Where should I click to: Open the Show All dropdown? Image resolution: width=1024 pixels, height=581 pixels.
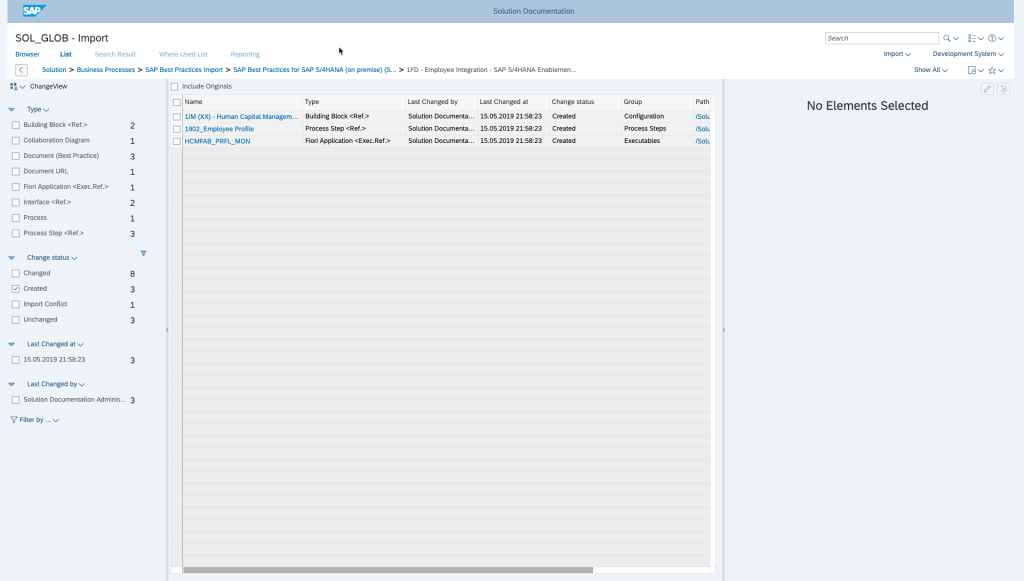931,70
